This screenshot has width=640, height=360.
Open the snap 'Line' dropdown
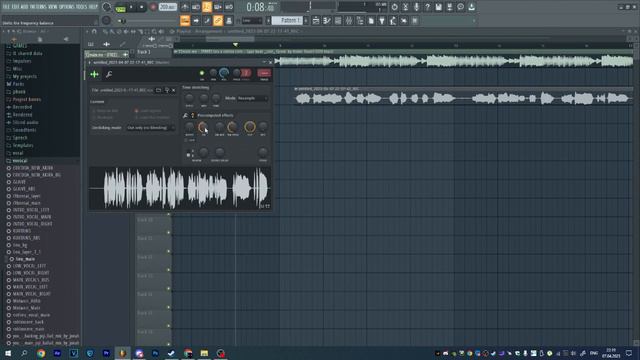tap(251, 20)
